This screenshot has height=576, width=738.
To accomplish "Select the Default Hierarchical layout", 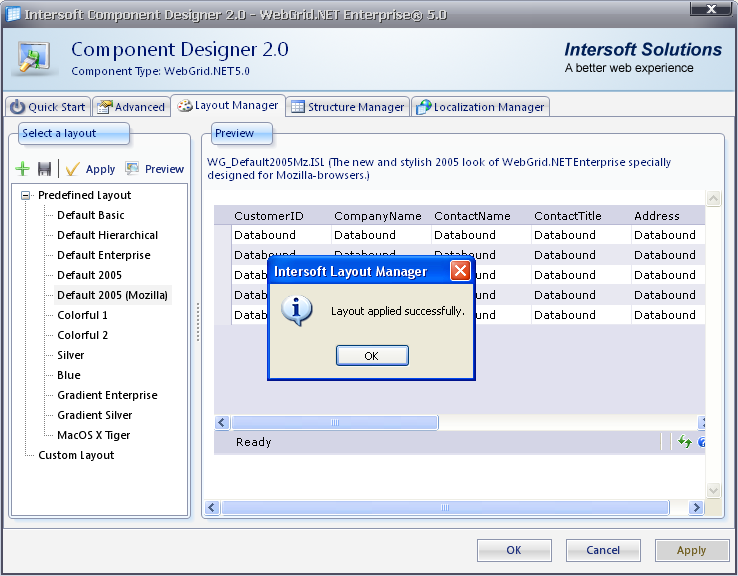I will pyautogui.click(x=107, y=235).
